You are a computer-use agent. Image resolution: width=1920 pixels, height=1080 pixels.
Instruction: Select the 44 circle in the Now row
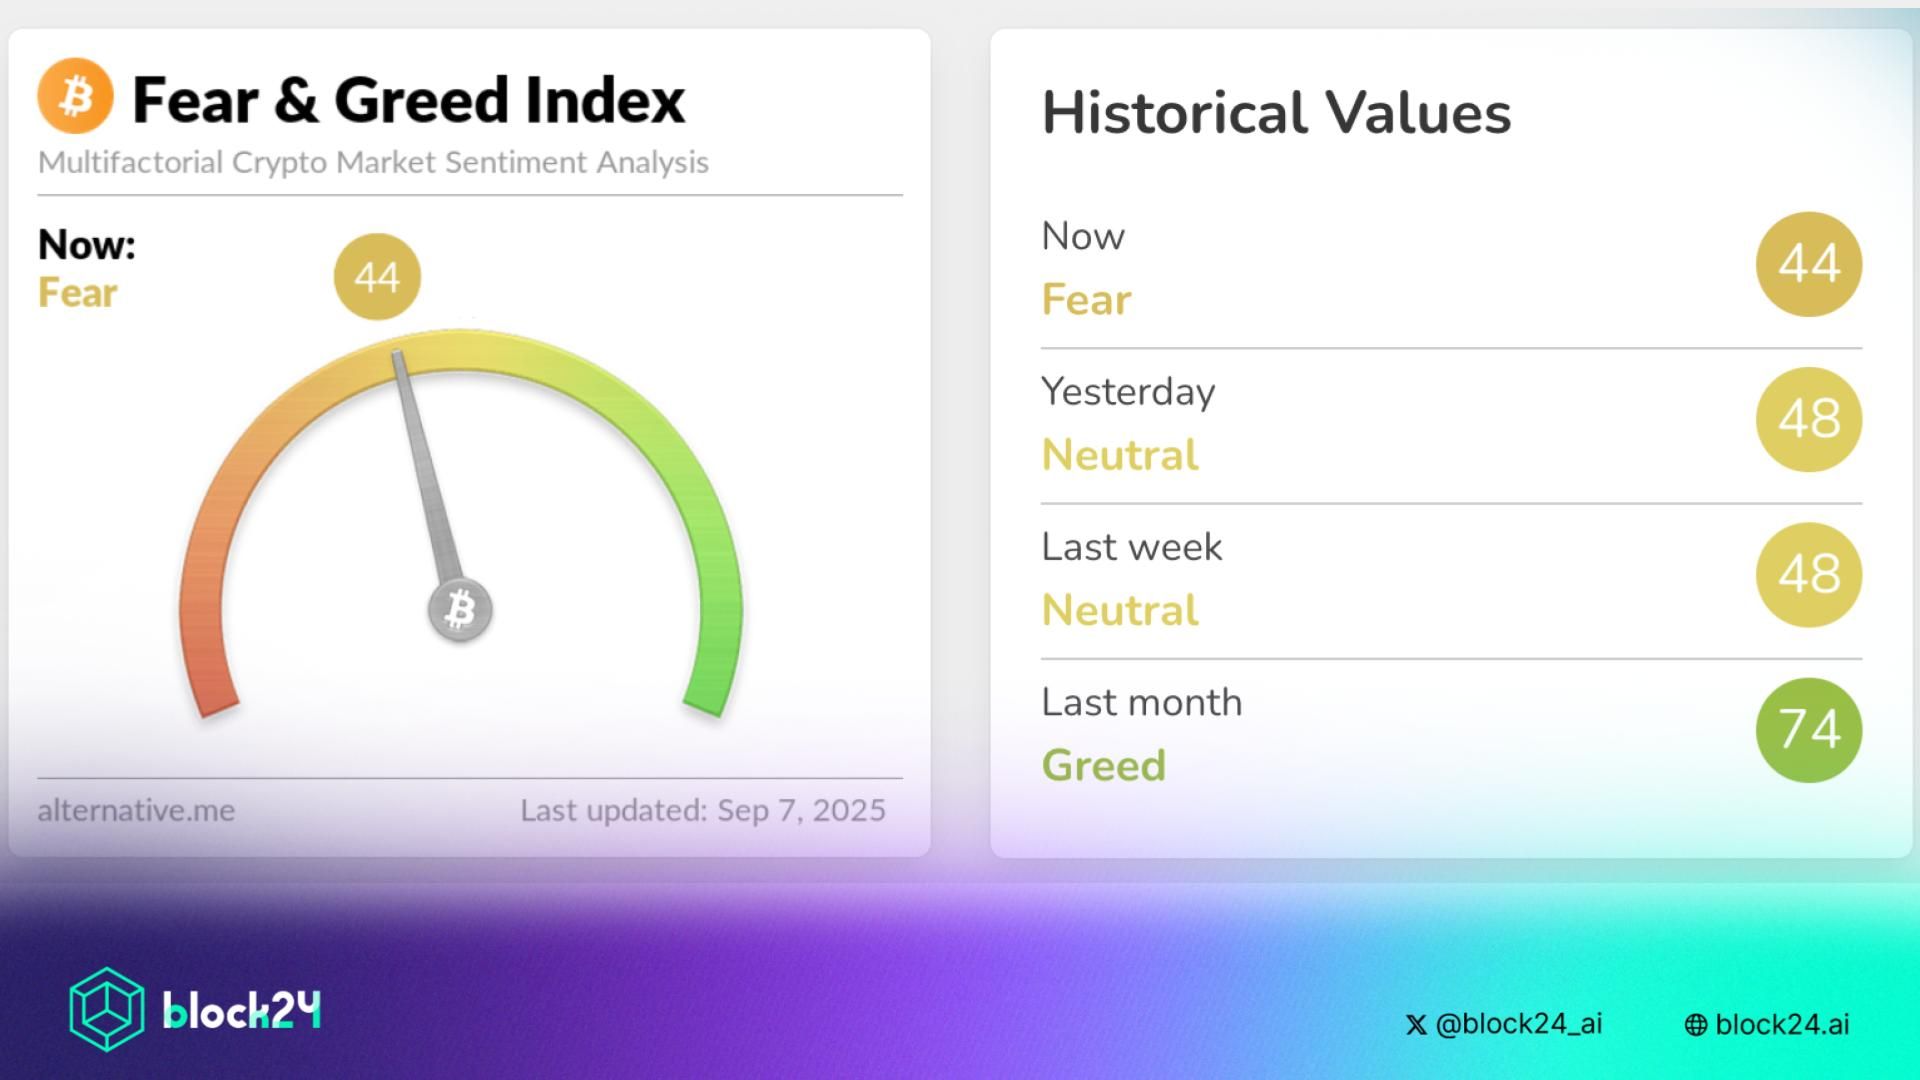click(x=1808, y=264)
